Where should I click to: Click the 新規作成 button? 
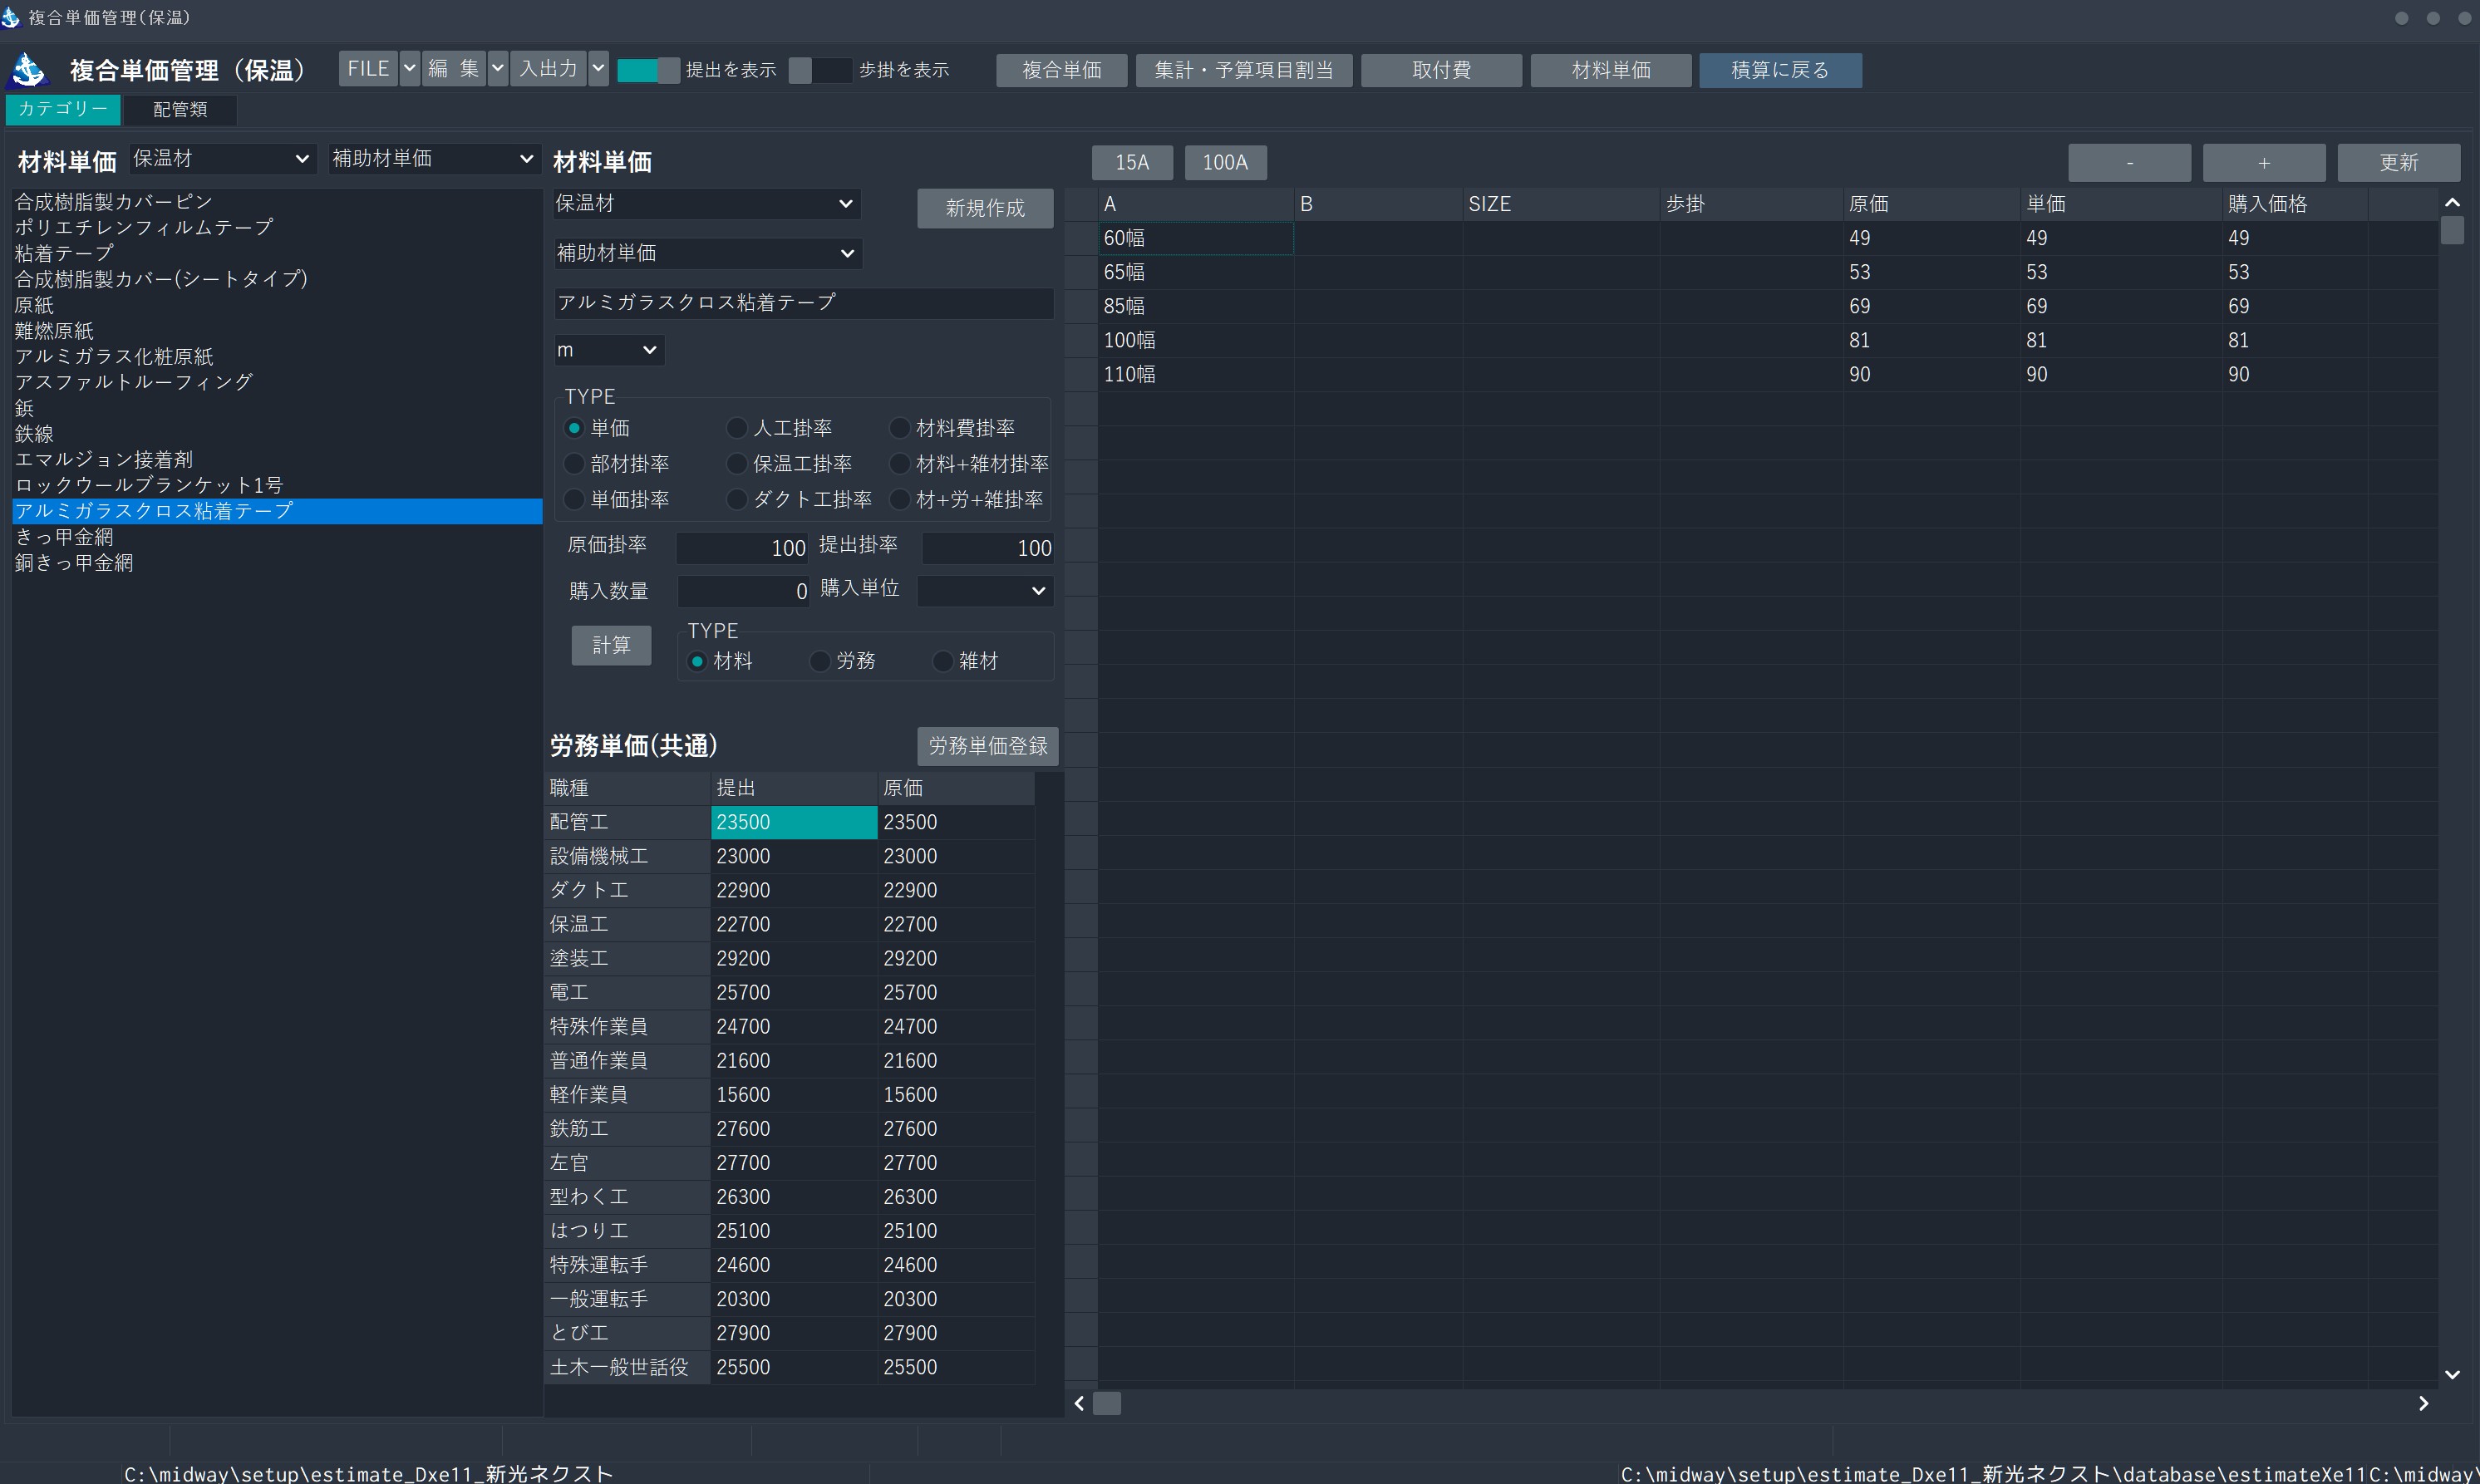point(985,208)
